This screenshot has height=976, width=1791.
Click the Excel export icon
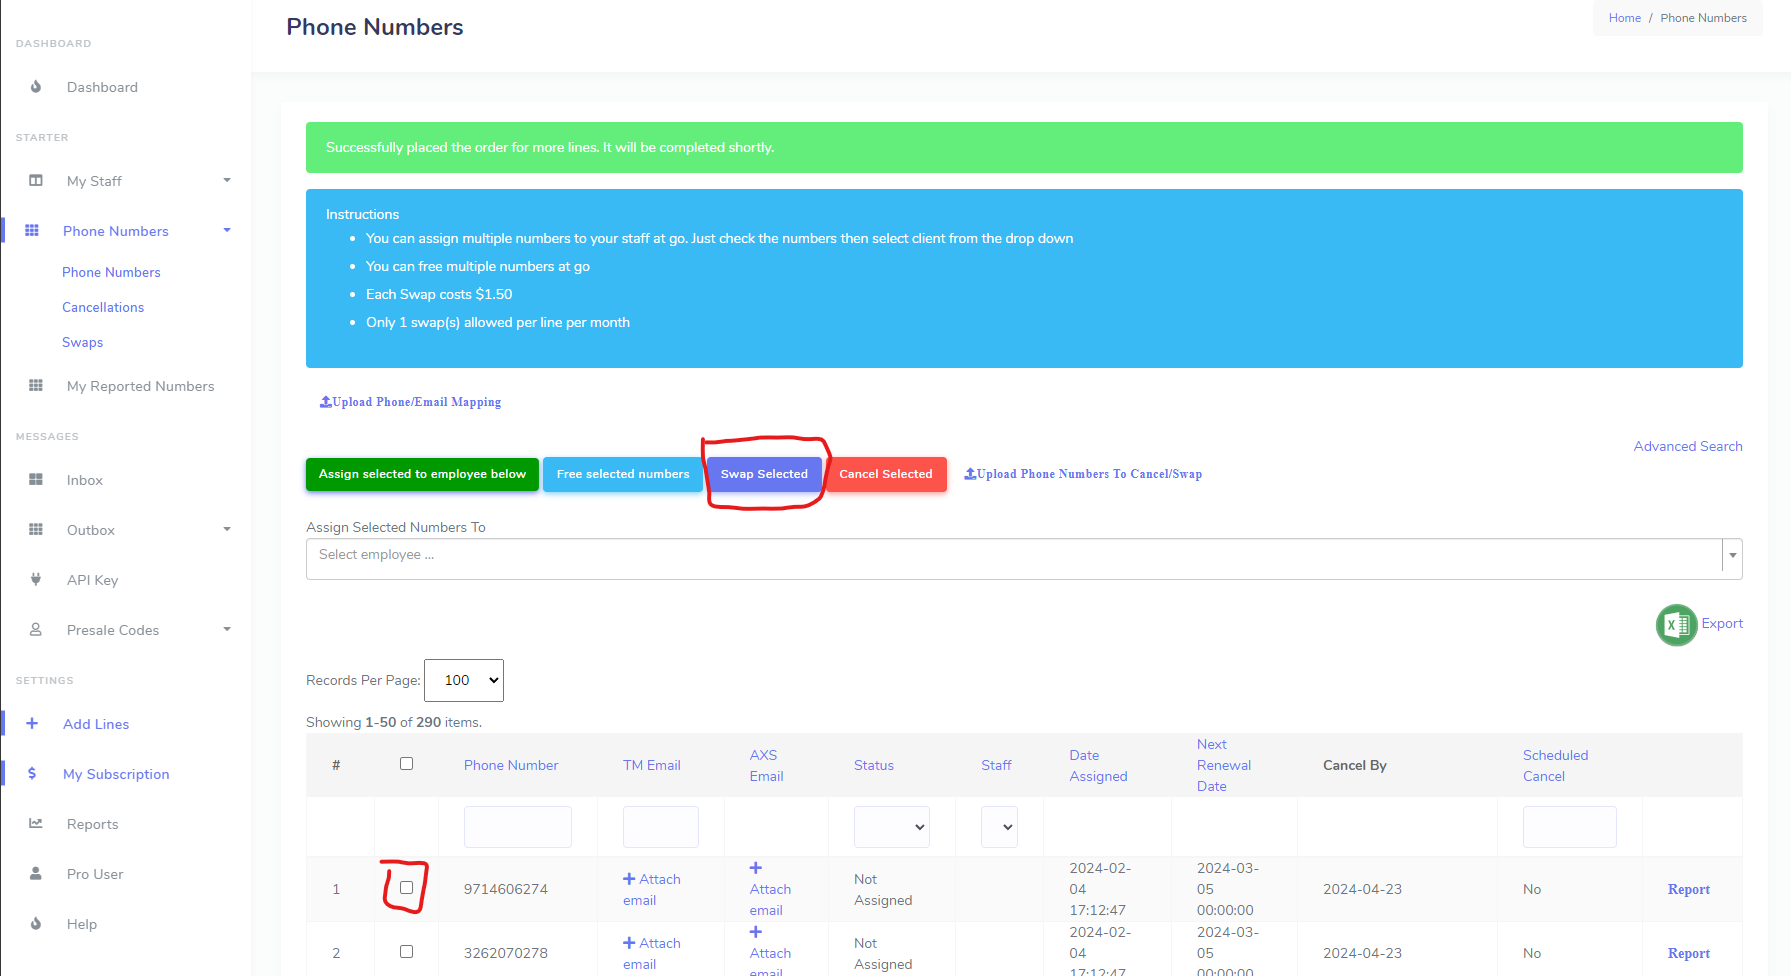1677,625
